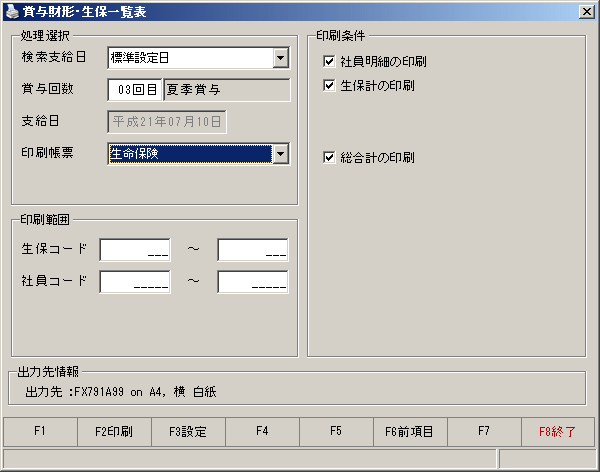
Task: Click the F5 function button
Action: [x=336, y=432]
